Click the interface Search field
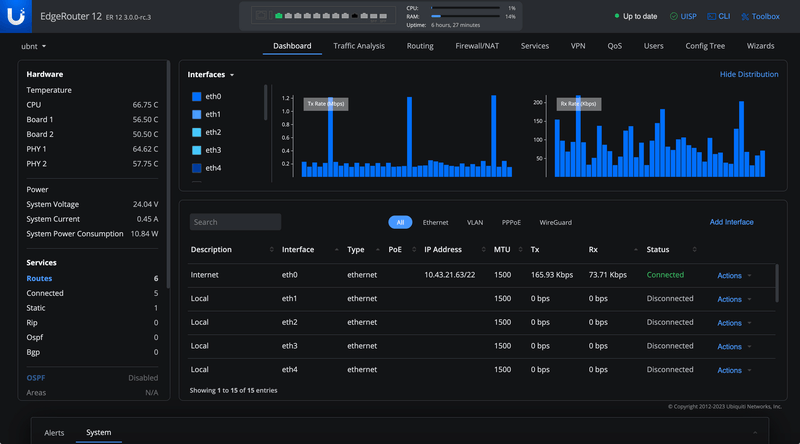This screenshot has height=444, width=800. (235, 222)
